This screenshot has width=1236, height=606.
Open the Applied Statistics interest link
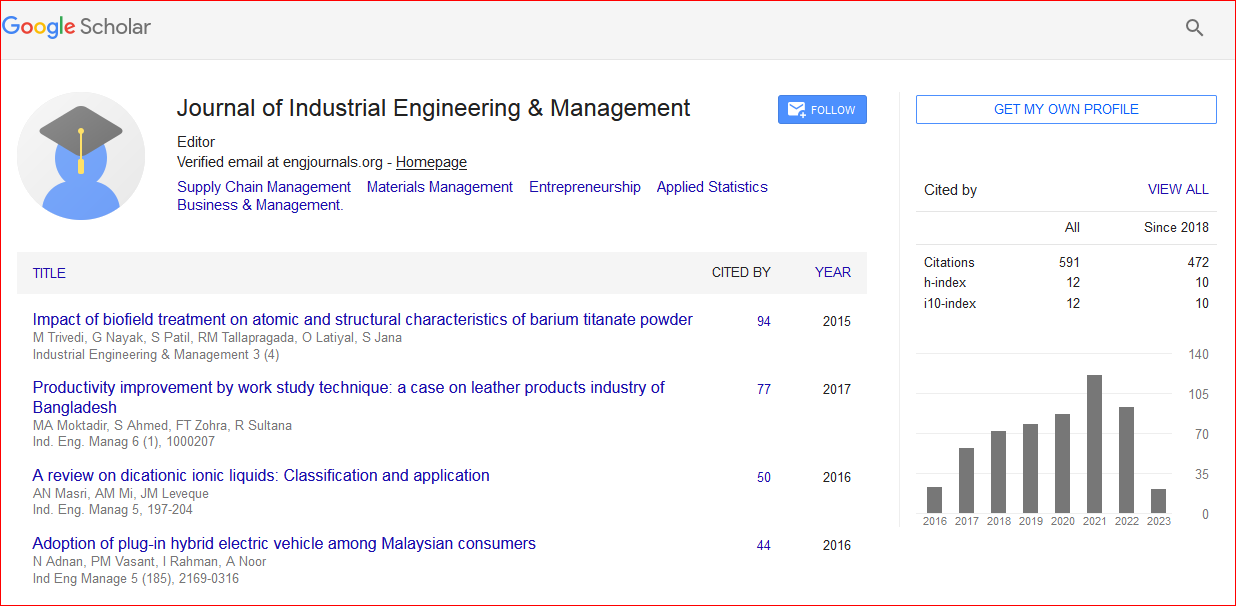(x=712, y=187)
